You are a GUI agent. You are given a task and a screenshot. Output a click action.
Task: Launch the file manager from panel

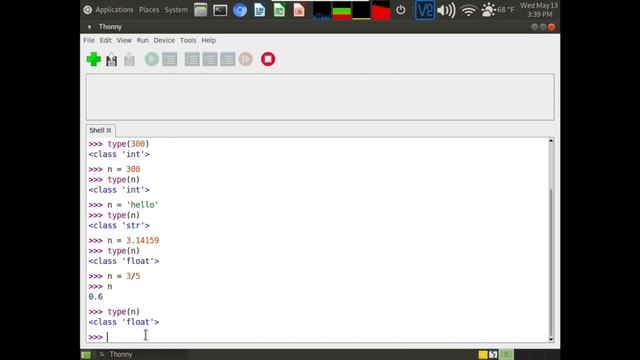200,10
